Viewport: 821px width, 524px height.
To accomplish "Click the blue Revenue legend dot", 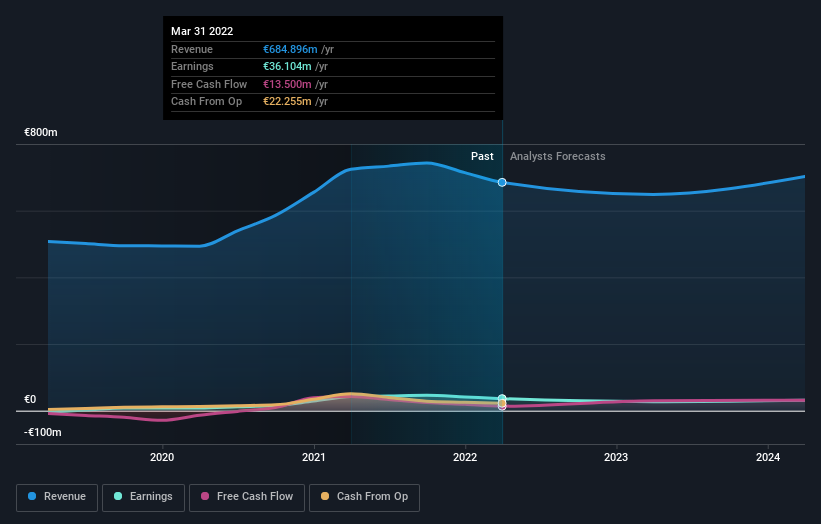I will 32,496.
